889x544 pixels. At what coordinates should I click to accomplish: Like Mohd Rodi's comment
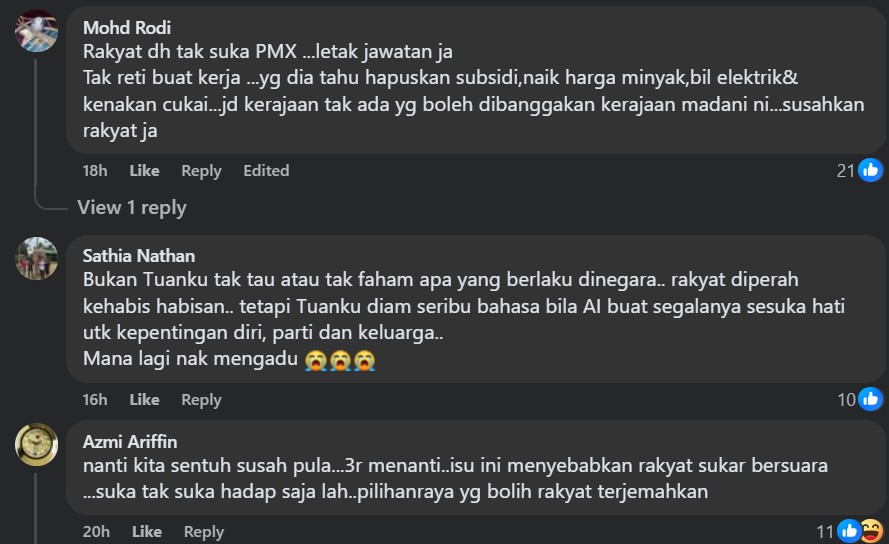pyautogui.click(x=144, y=171)
